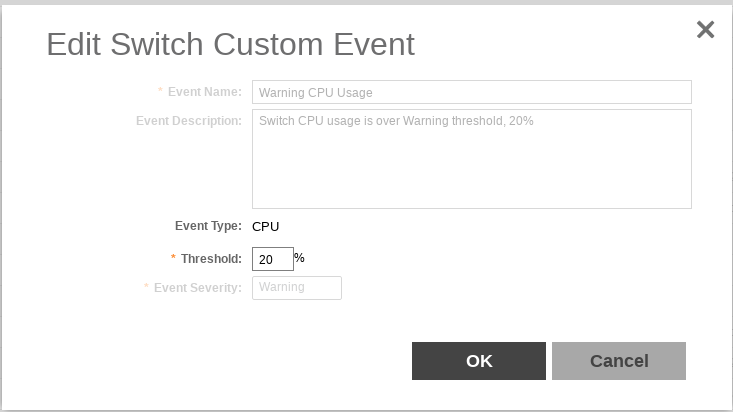This screenshot has height=412, width=733.
Task: Click the 'Edit Switch Custom Event' title
Action: pyautogui.click(x=230, y=45)
